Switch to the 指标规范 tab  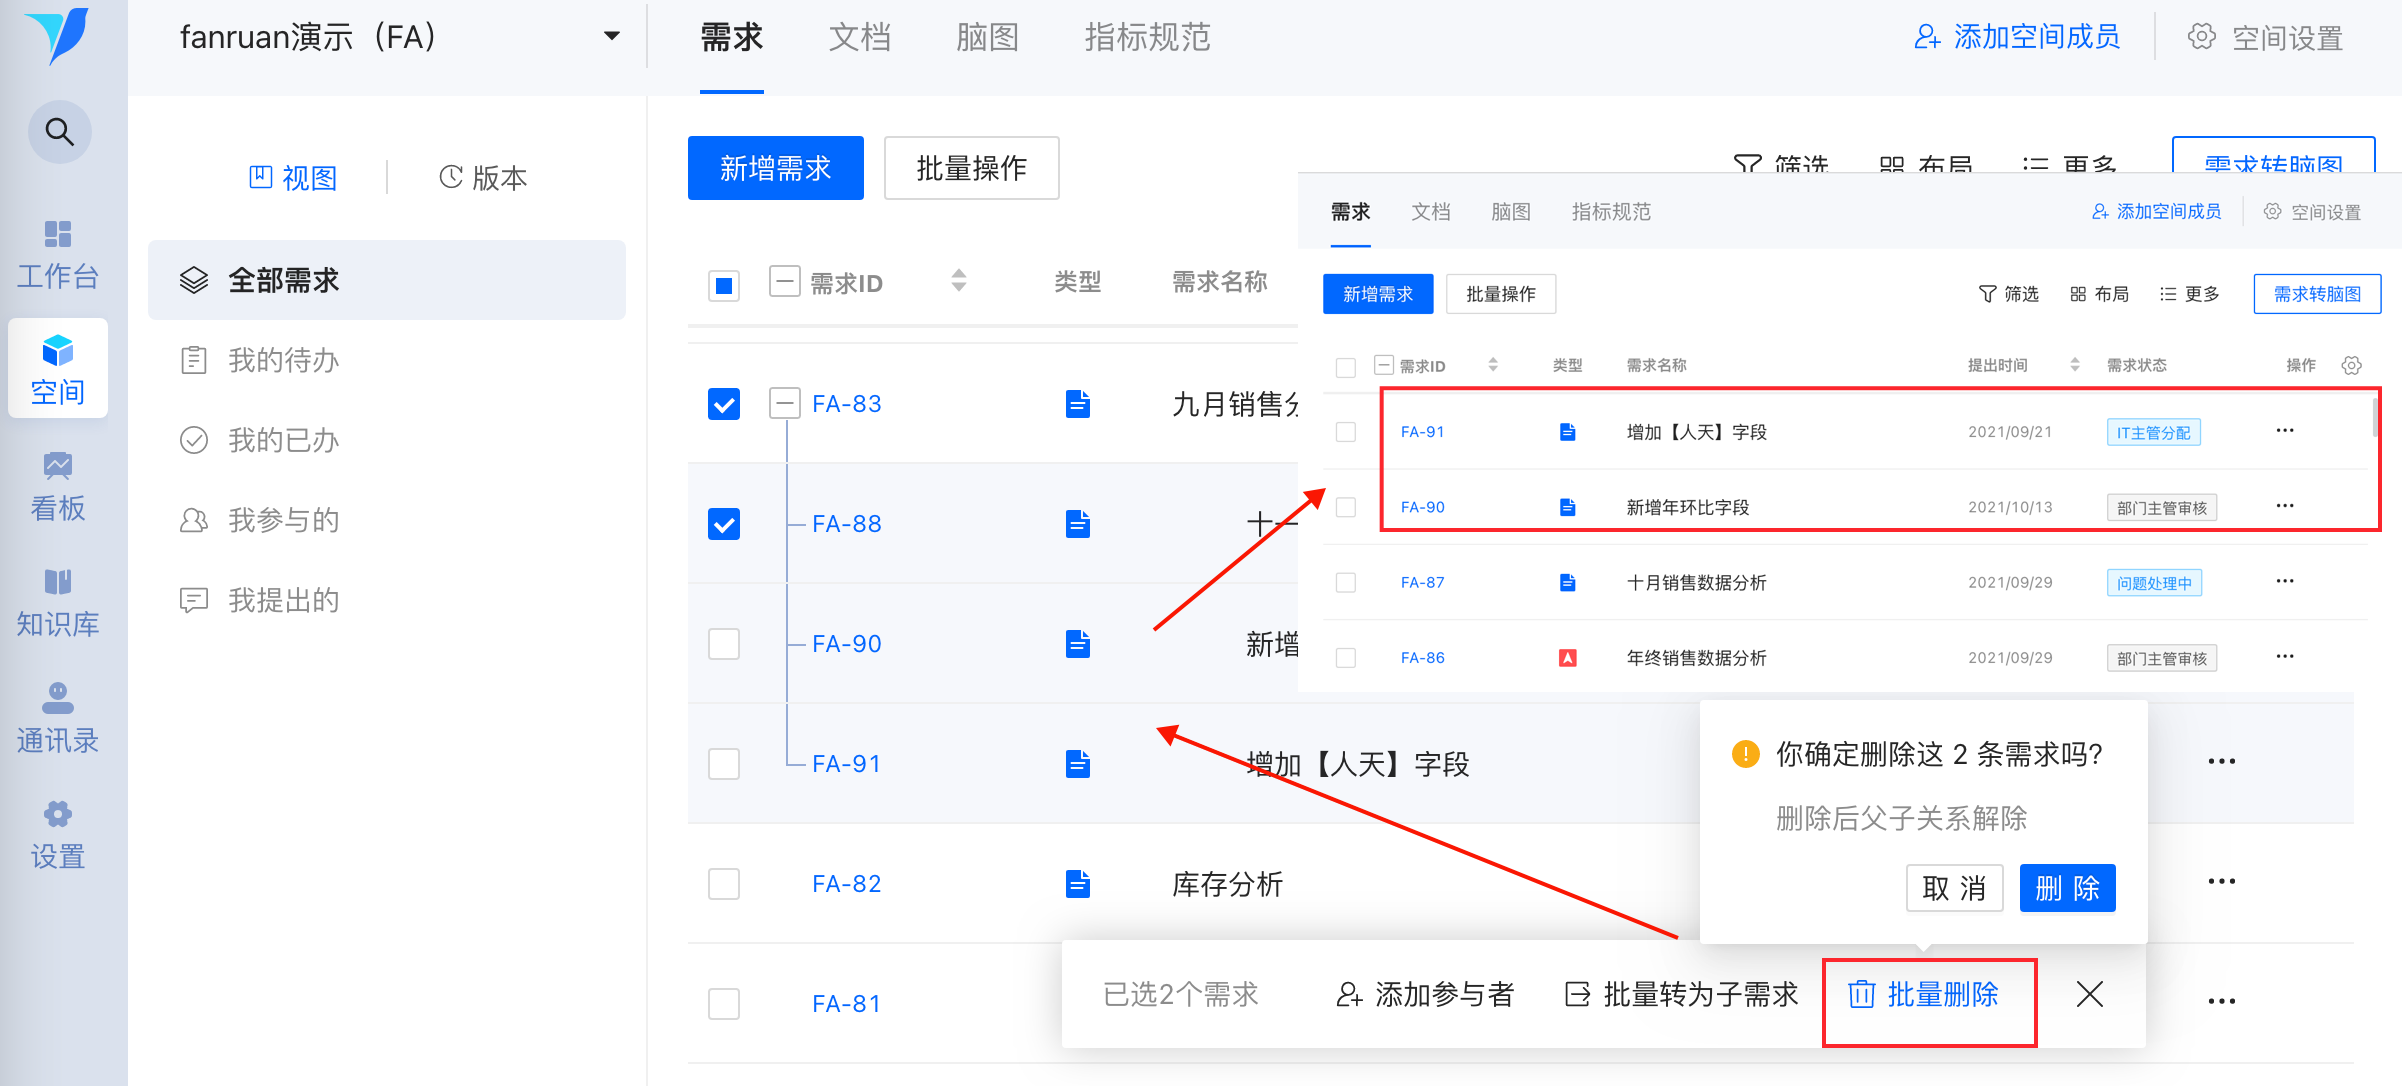point(1147,37)
